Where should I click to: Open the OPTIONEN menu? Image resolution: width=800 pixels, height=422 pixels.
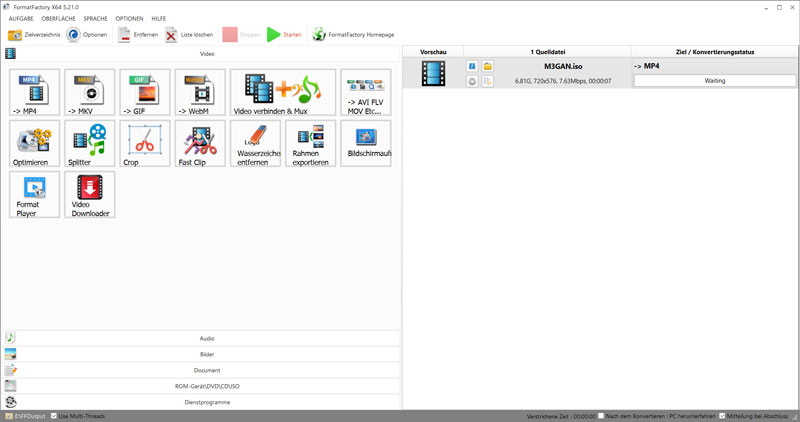(129, 18)
